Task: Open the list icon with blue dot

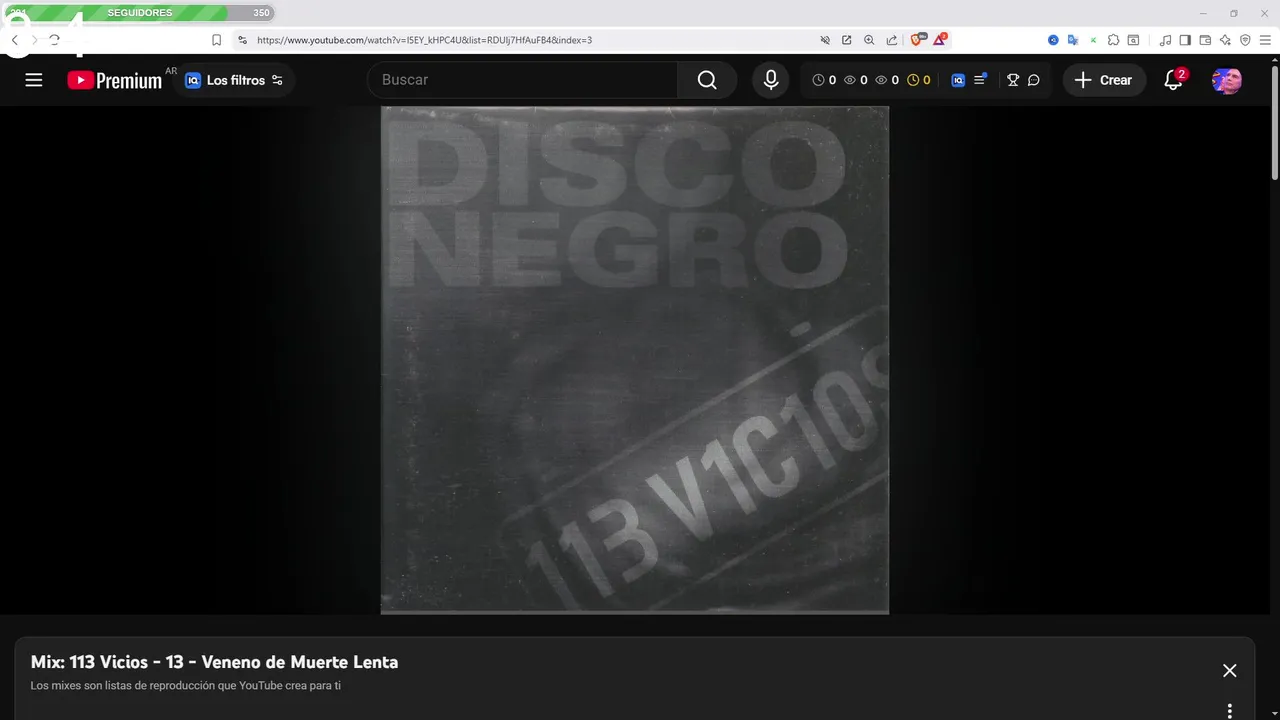Action: pos(980,80)
